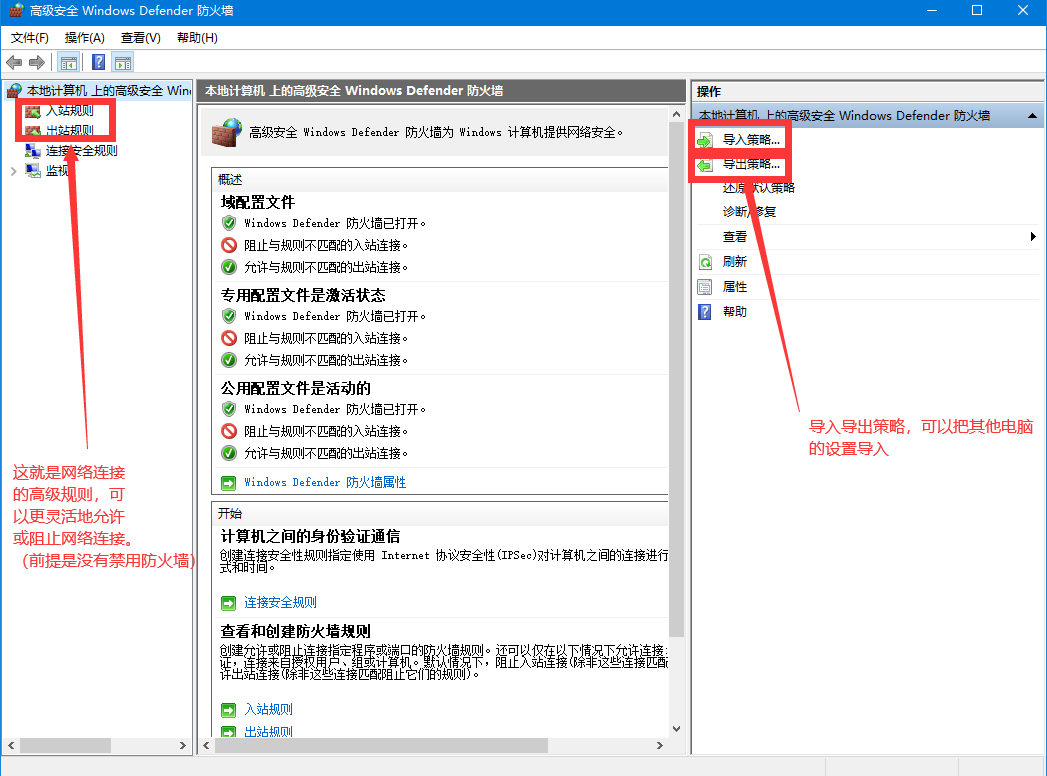Click 诊断/修复 action

pyautogui.click(x=749, y=212)
